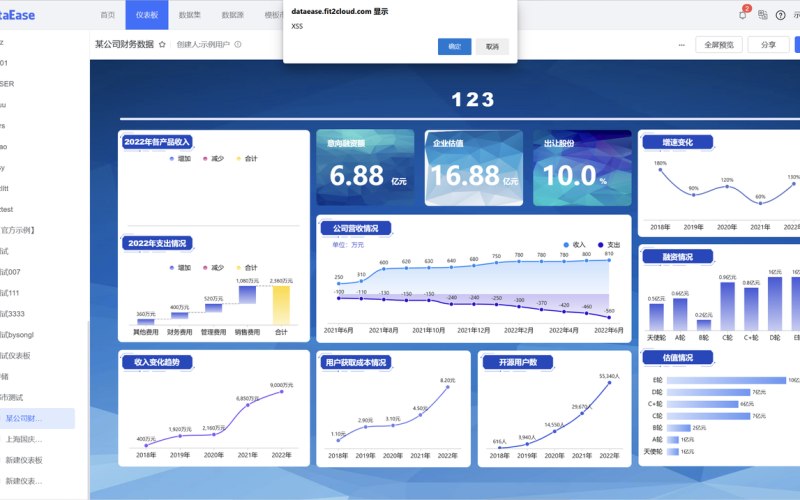Image resolution: width=800 pixels, height=500 pixels.
Task: Click the 出让股份 10.0% card
Action: pyautogui.click(x=582, y=167)
